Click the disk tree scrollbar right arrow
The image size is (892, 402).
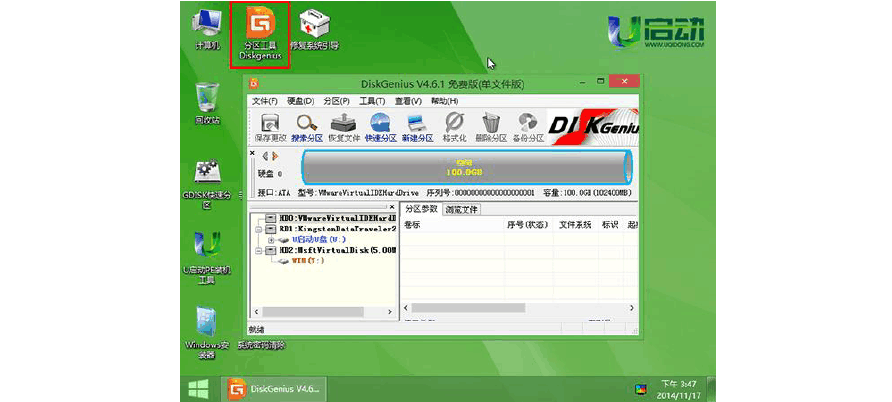390,312
